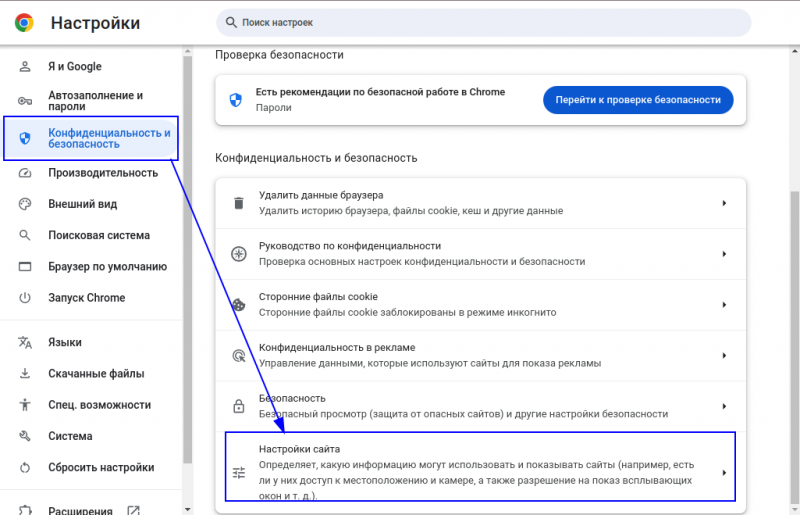Expand Удалить данные браузера row arrow
Image resolution: width=800 pixels, height=515 pixels.
pos(723,203)
